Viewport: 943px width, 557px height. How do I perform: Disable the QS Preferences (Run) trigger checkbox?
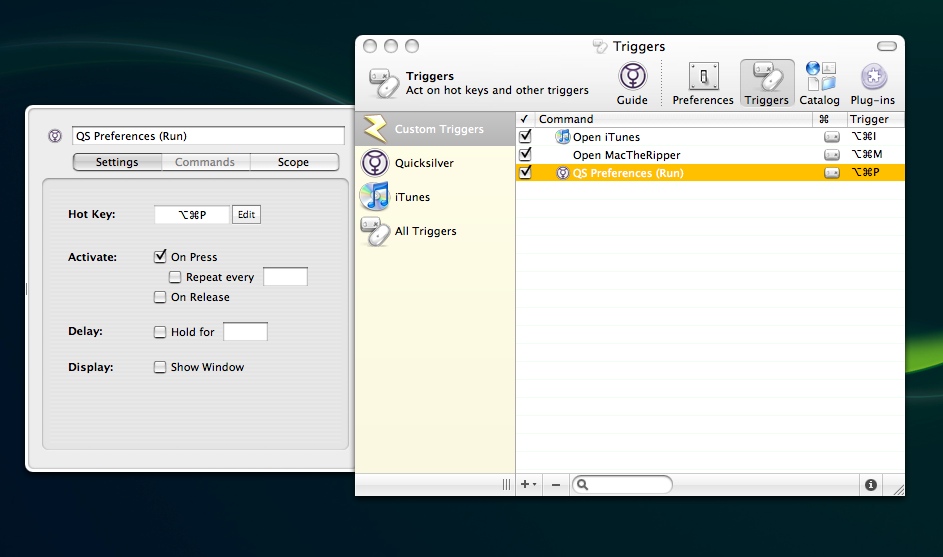(525, 173)
